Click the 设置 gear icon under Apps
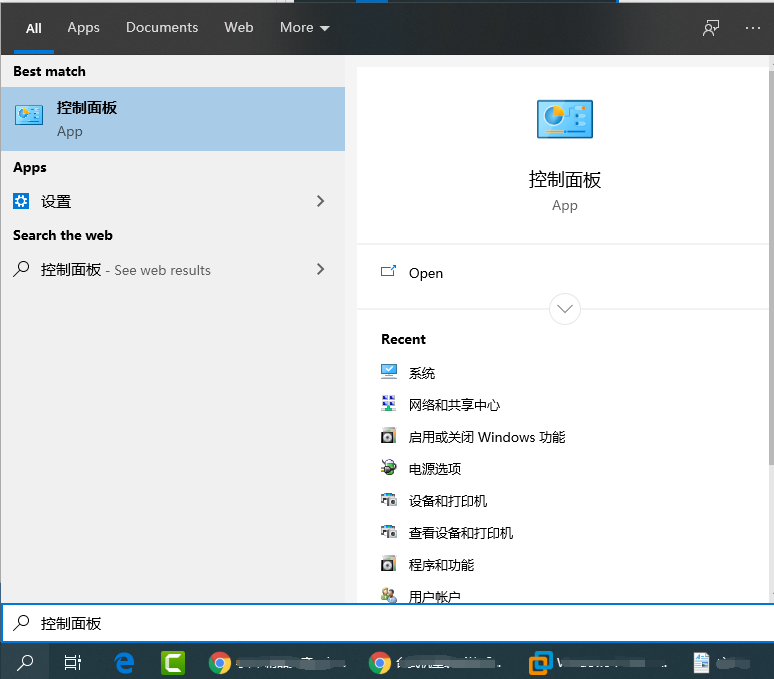This screenshot has width=774, height=679. pyautogui.click(x=22, y=201)
